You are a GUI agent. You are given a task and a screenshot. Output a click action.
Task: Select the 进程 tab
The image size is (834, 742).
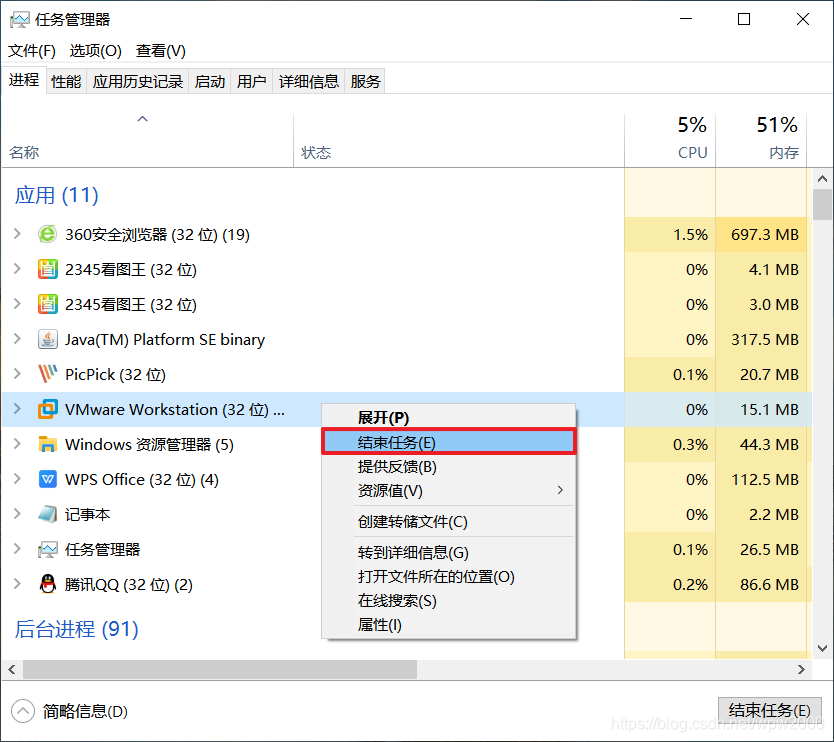click(x=24, y=80)
